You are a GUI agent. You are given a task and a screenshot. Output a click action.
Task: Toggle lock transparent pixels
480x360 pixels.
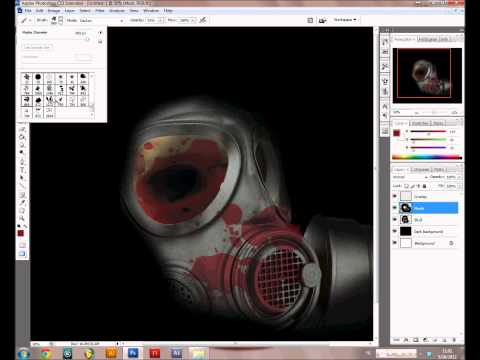406,186
